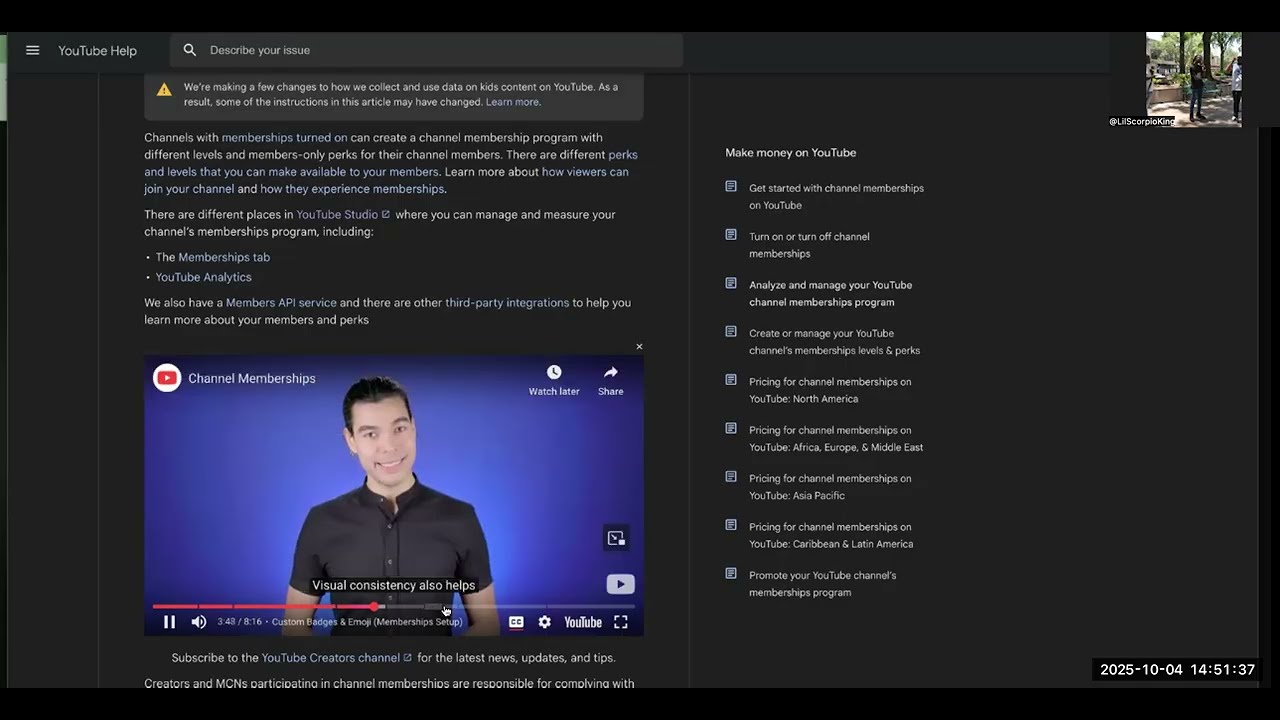Toggle closed captions on the video
The image size is (1280, 720).
coord(516,622)
